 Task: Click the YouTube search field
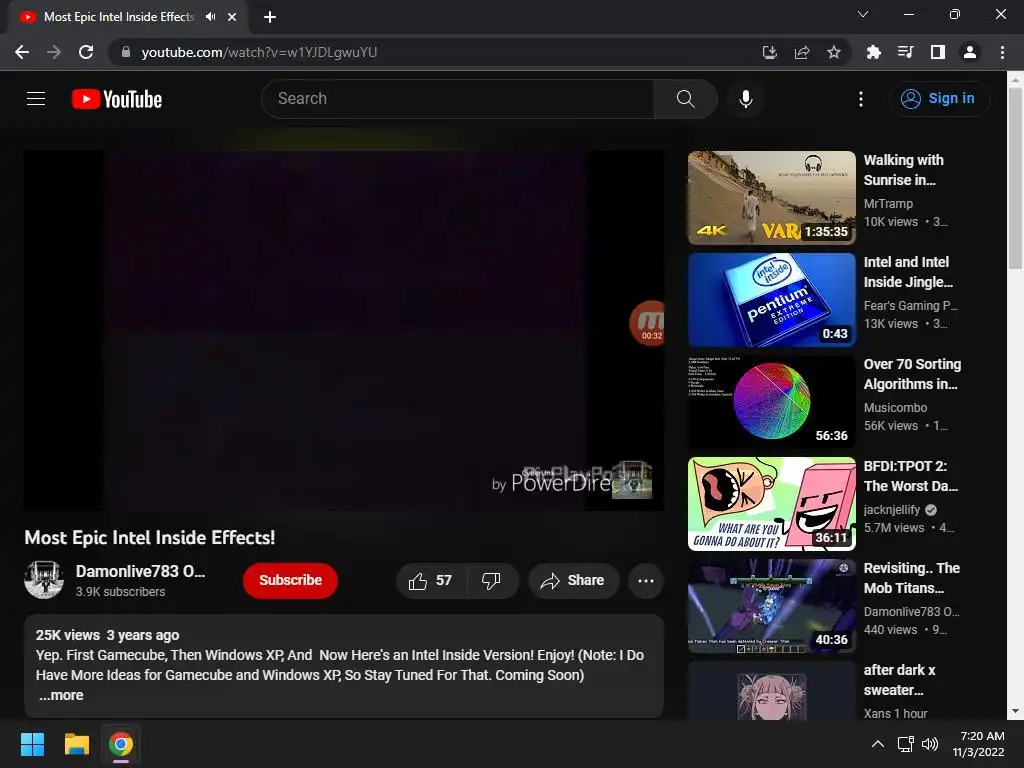(458, 99)
